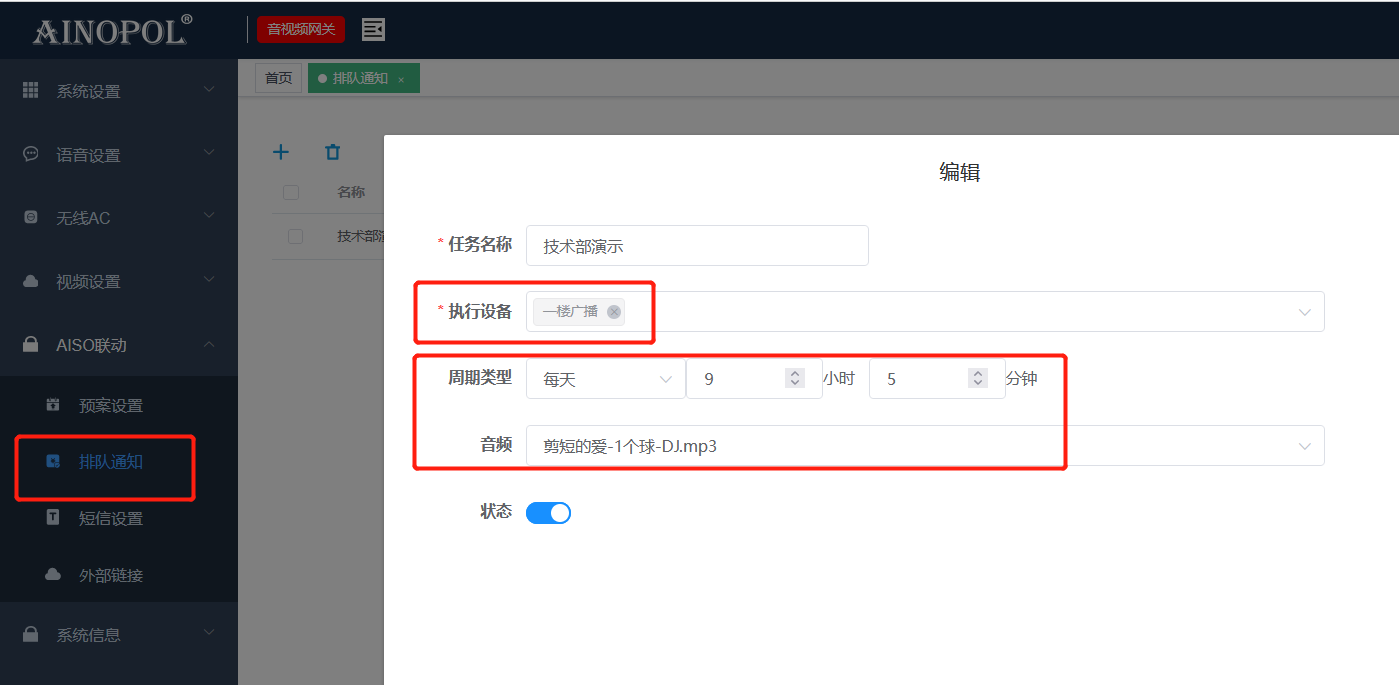Toggle the sidebar collapse icon in header

point(373,30)
